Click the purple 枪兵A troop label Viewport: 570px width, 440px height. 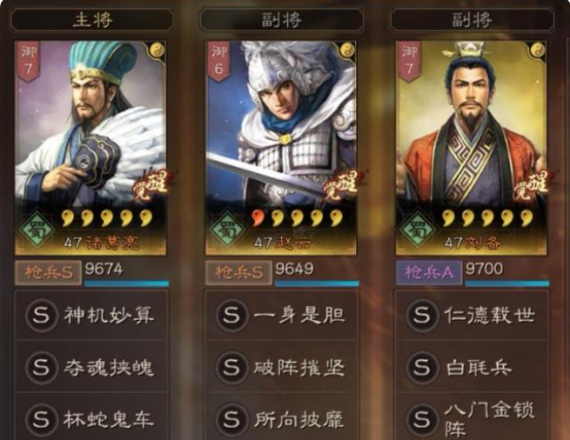click(x=429, y=272)
